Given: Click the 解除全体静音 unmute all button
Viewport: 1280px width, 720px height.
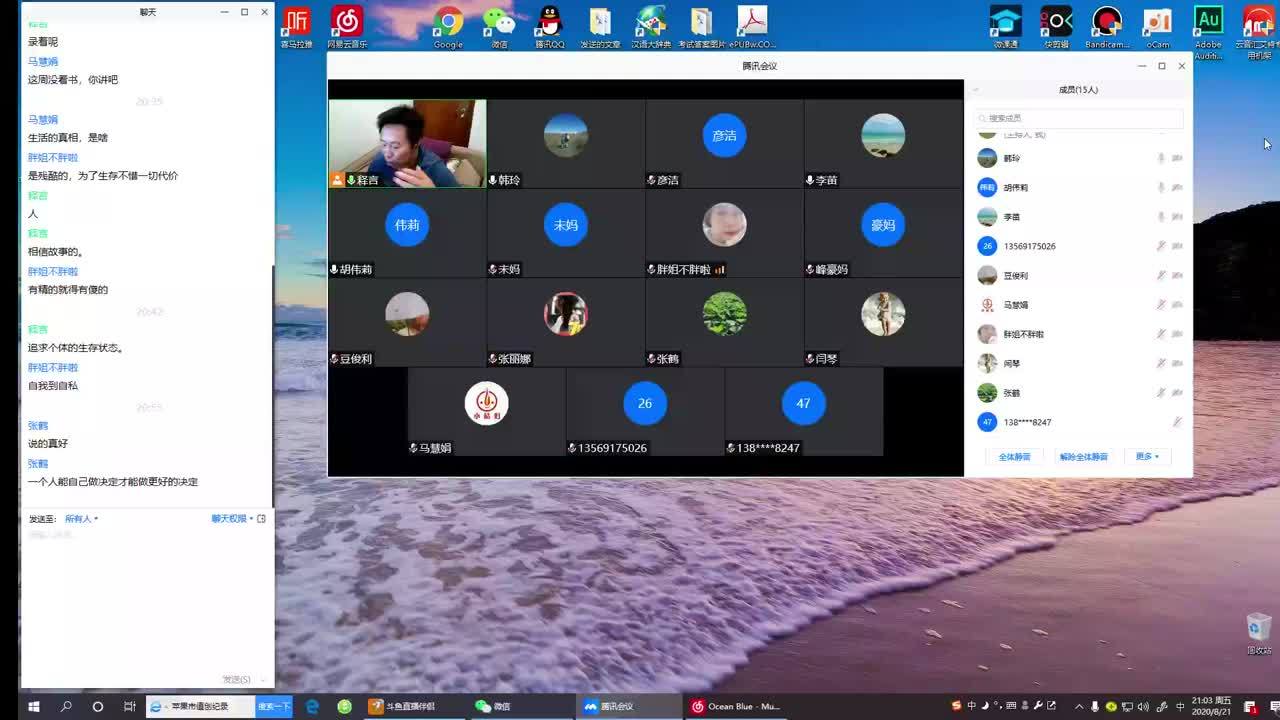Looking at the screenshot, I should click(x=1084, y=457).
